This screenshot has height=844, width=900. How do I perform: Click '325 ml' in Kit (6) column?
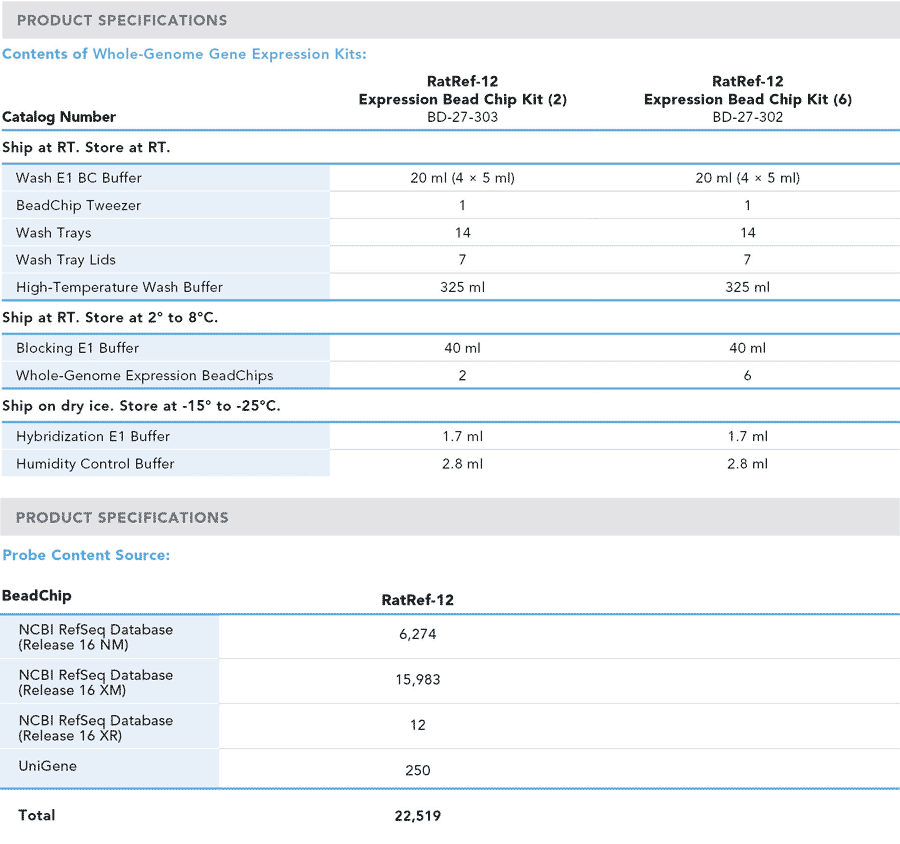point(747,287)
